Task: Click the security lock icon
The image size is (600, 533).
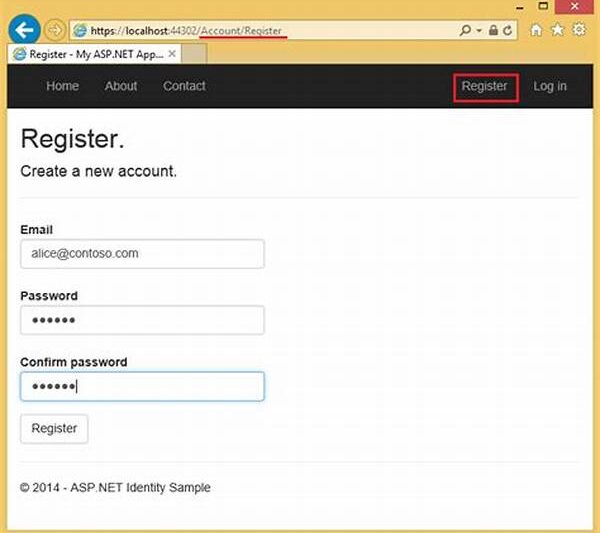Action: click(x=493, y=30)
